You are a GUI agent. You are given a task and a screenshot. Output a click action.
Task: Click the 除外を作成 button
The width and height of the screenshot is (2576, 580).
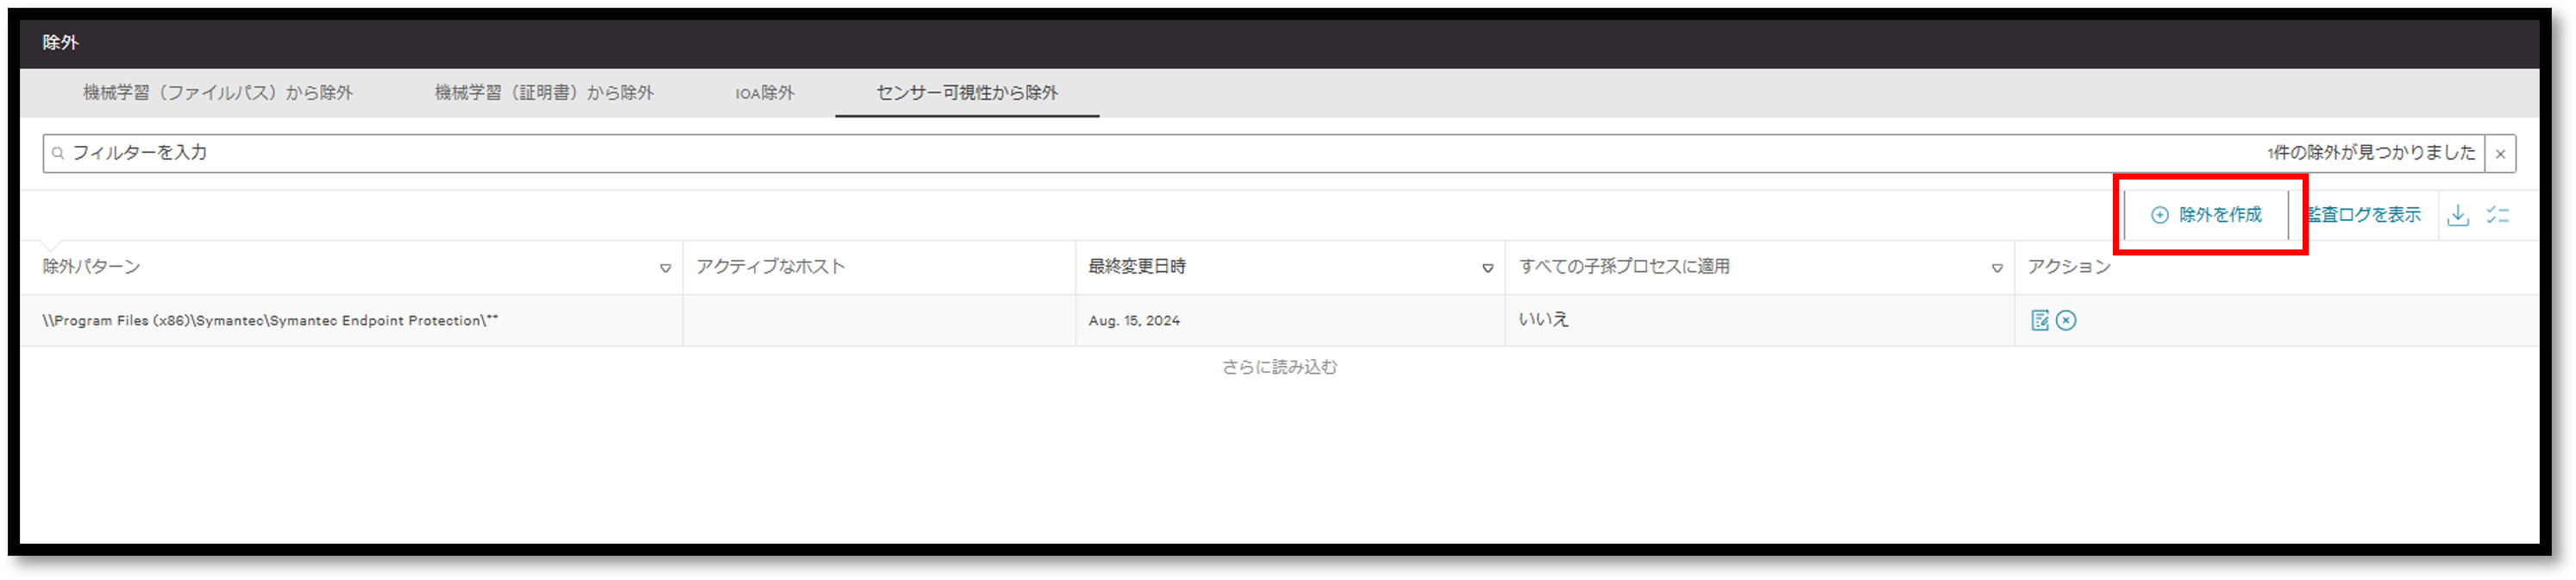[x=2206, y=215]
